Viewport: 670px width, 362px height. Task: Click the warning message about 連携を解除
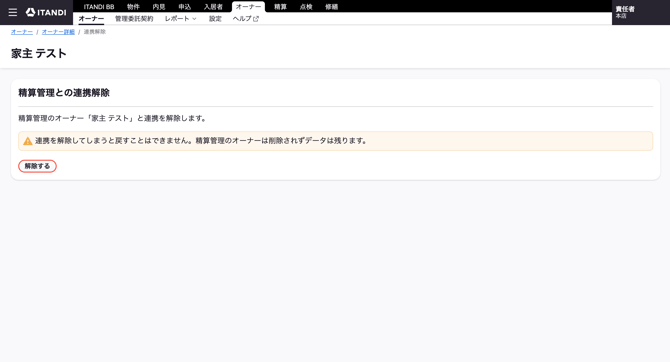click(x=335, y=141)
